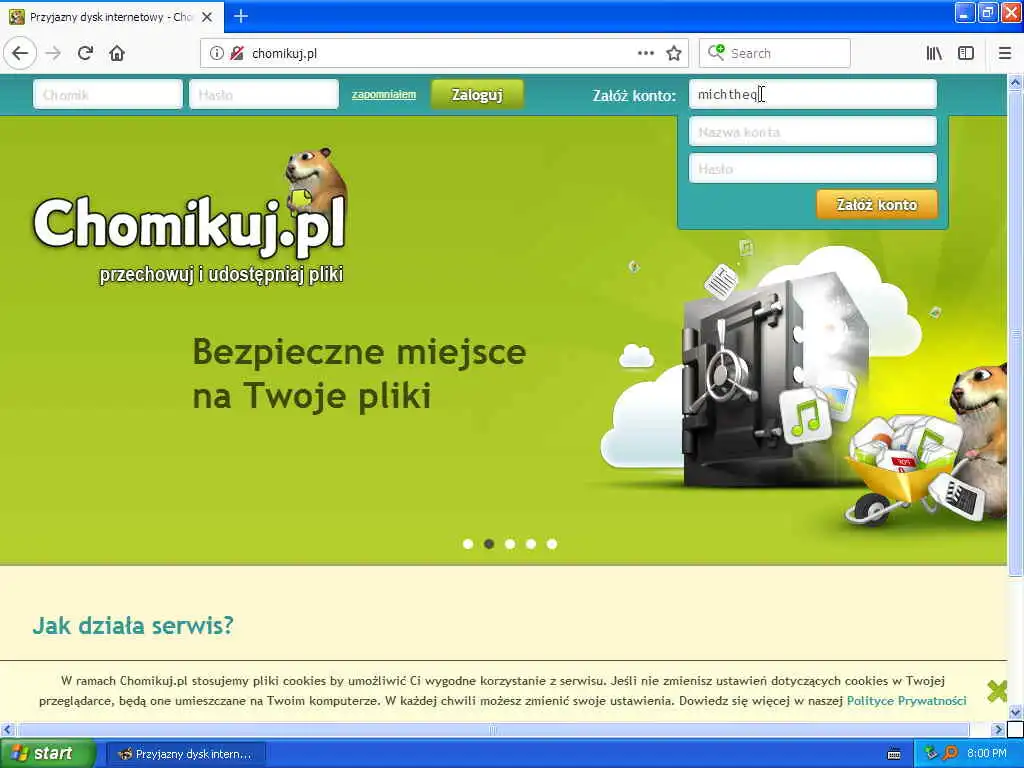Go back using the browser back arrow
The height and width of the screenshot is (768, 1024).
(20, 54)
